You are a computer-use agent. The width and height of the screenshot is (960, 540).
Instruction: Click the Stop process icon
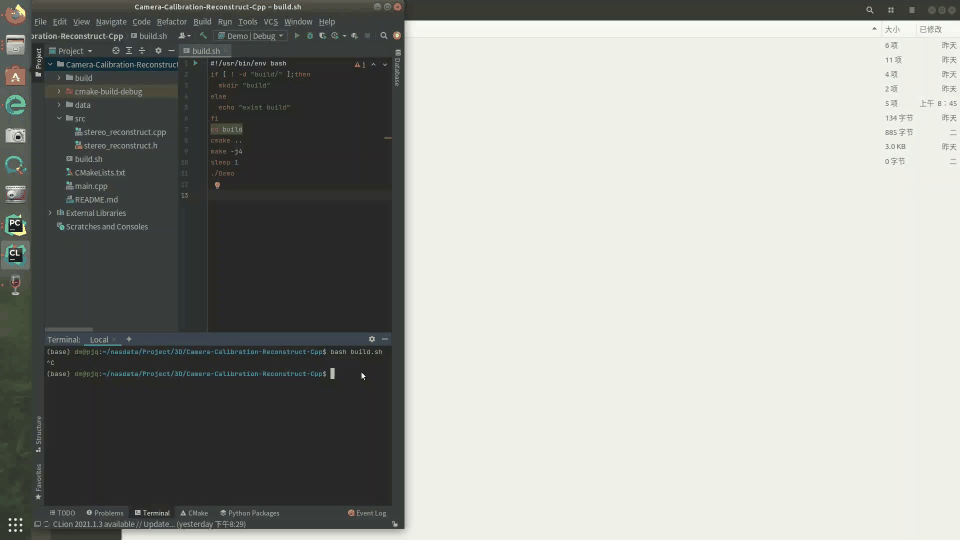(x=367, y=36)
